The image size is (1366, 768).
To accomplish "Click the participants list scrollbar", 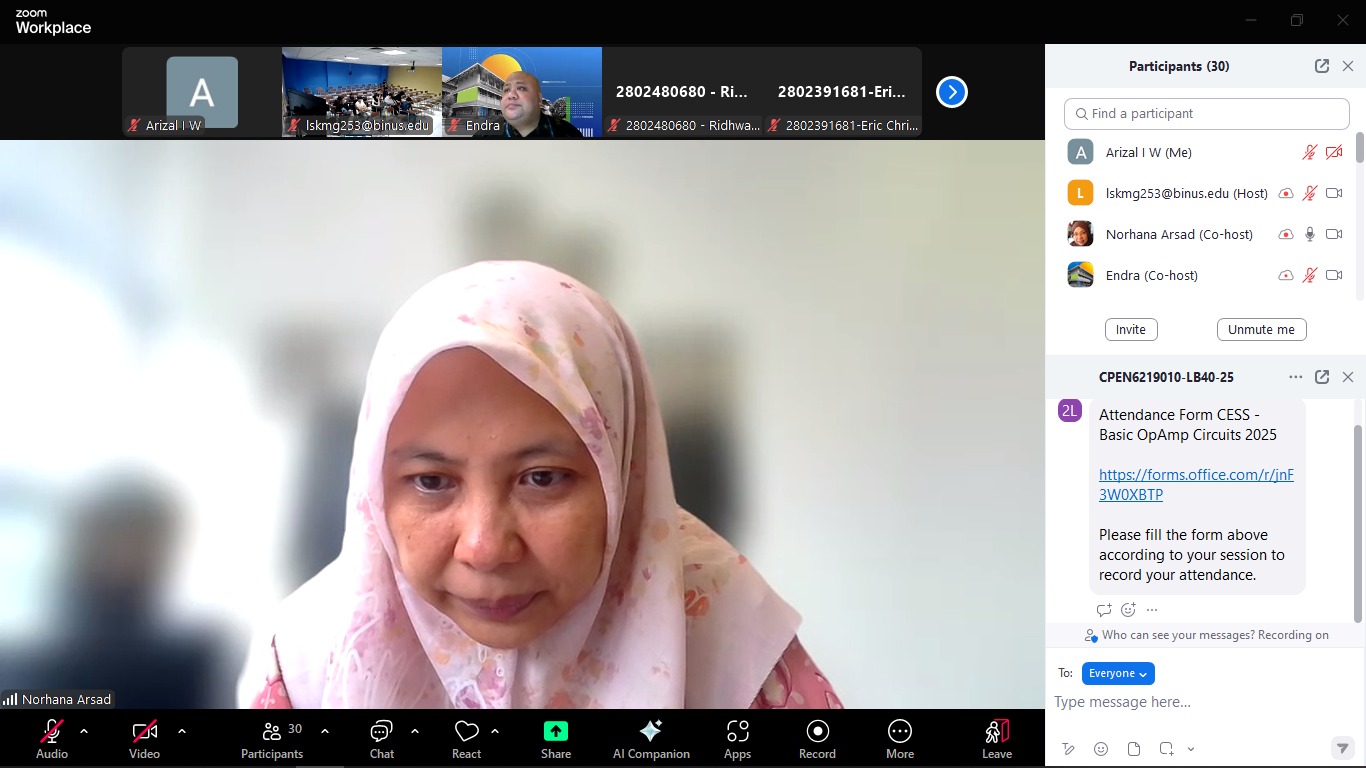I will (x=1360, y=147).
